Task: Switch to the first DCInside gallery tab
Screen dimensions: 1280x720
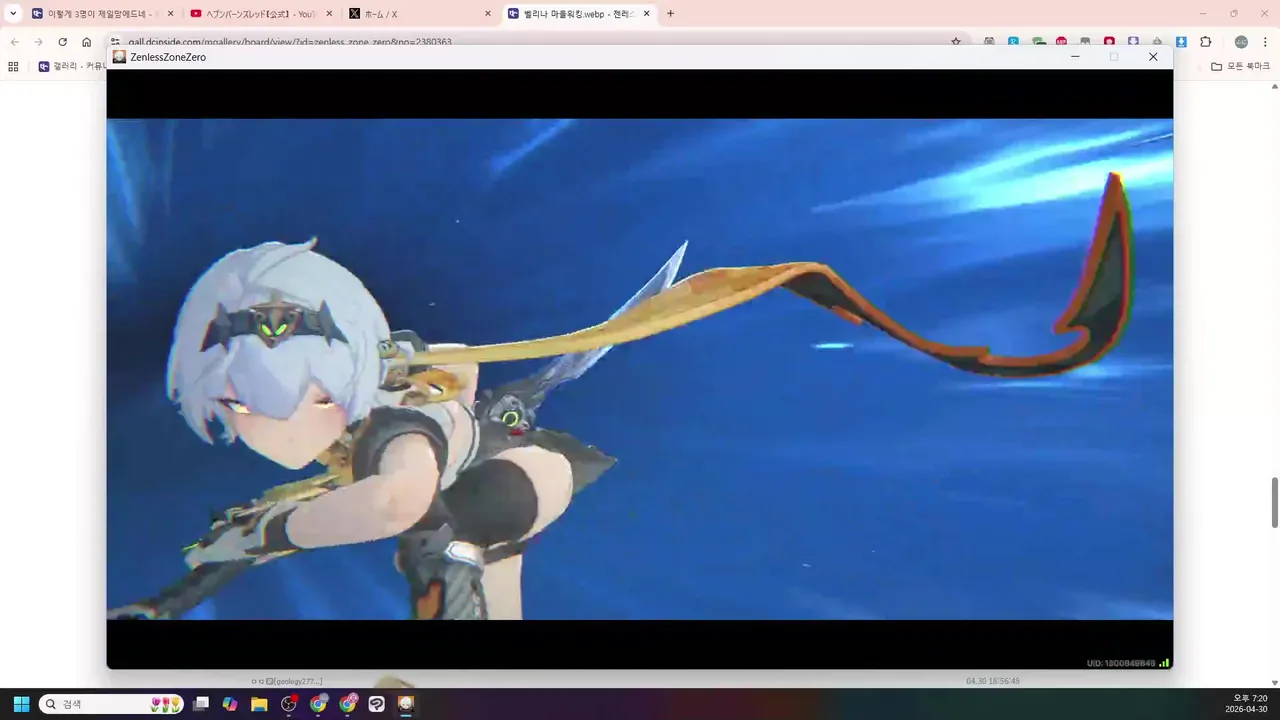Action: click(102, 14)
